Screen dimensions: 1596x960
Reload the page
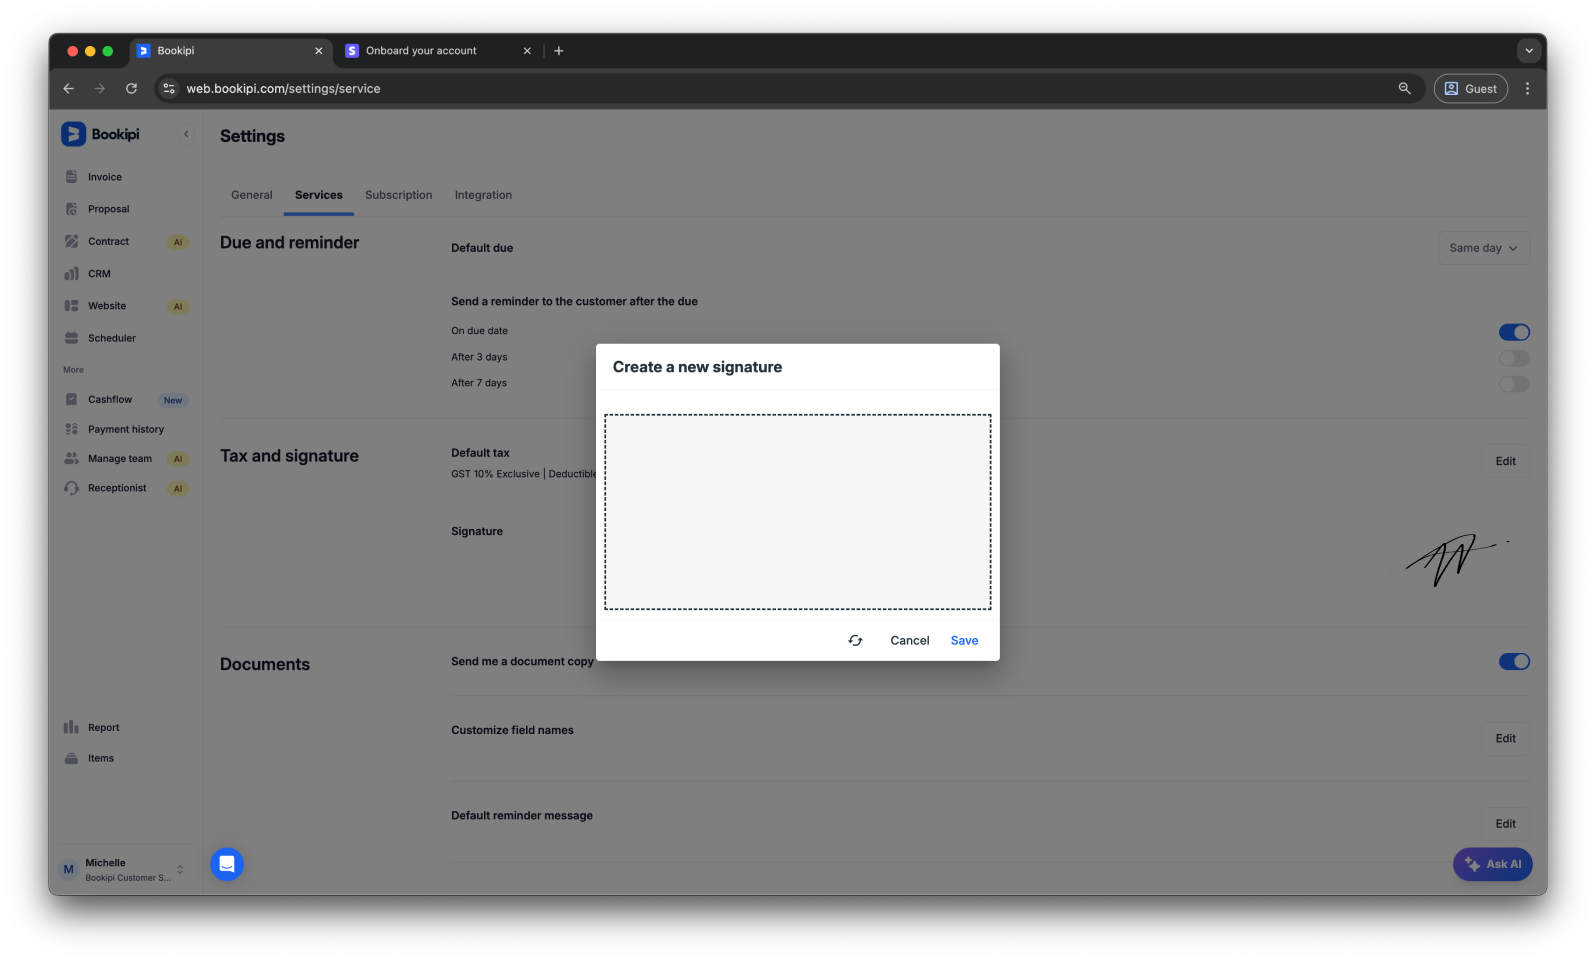[131, 88]
